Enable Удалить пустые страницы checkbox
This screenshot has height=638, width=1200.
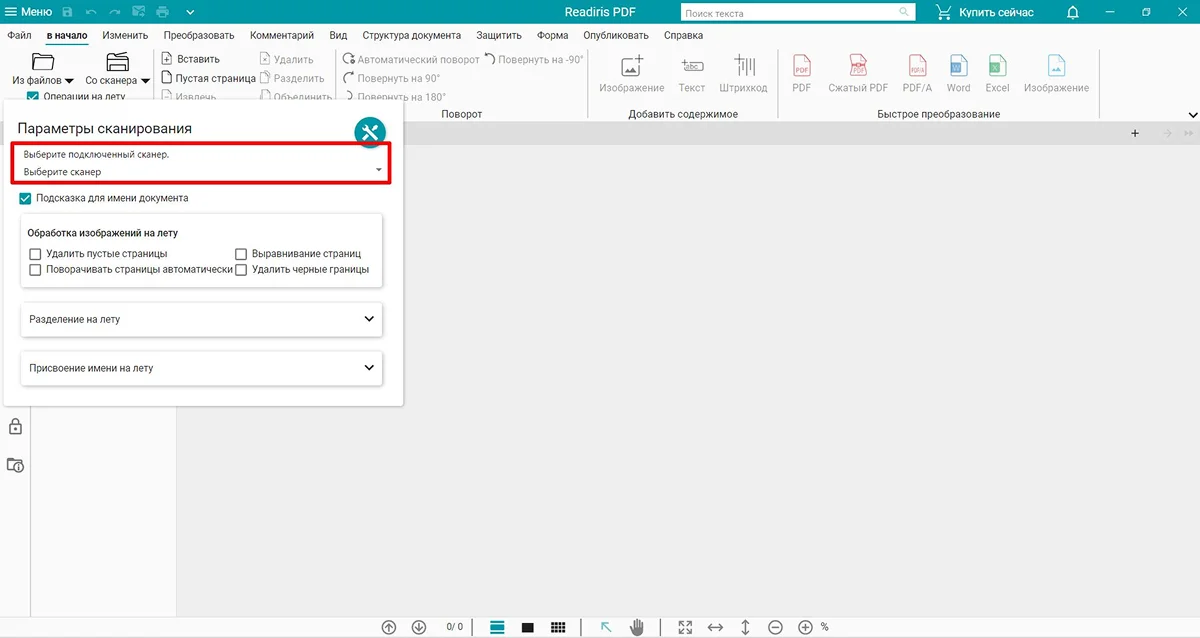coord(36,254)
